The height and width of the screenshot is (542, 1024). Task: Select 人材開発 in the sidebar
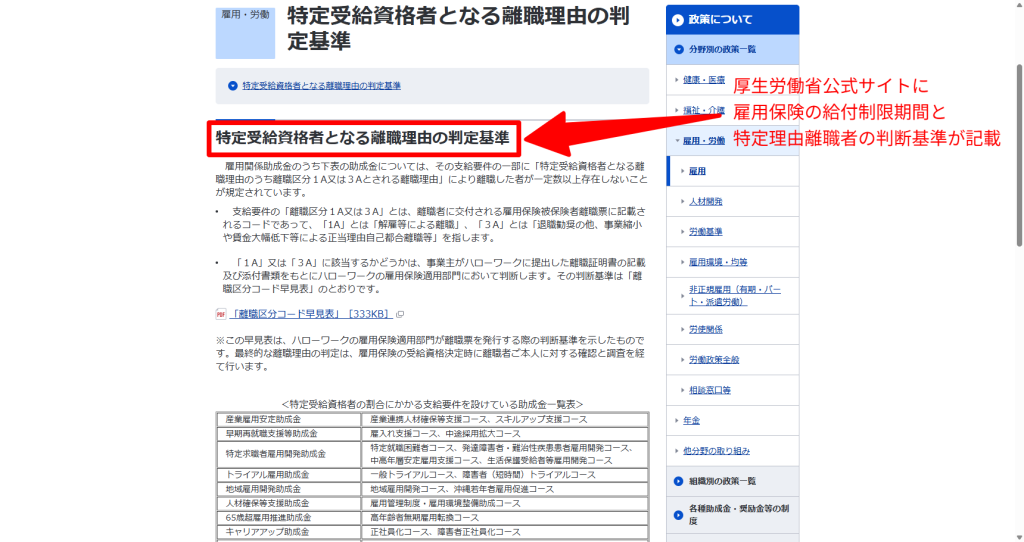coord(705,201)
